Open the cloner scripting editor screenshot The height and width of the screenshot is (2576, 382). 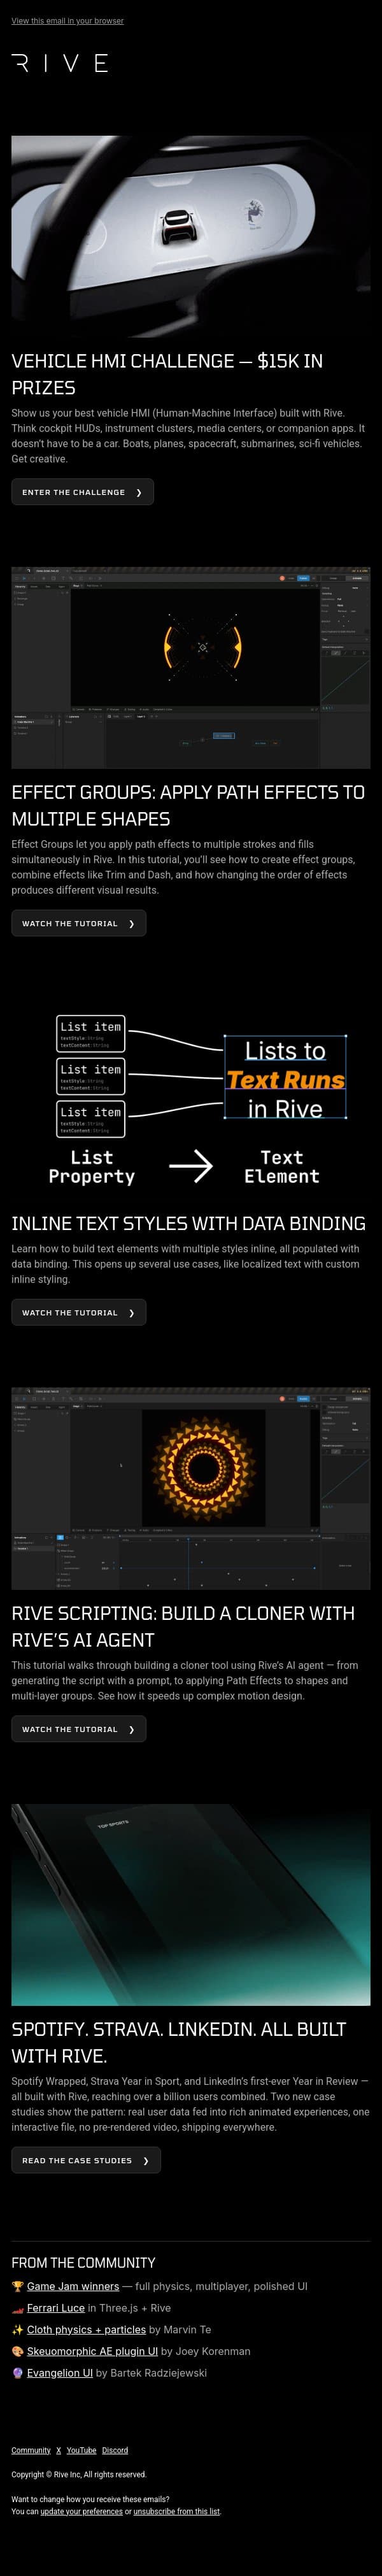pyautogui.click(x=191, y=1488)
